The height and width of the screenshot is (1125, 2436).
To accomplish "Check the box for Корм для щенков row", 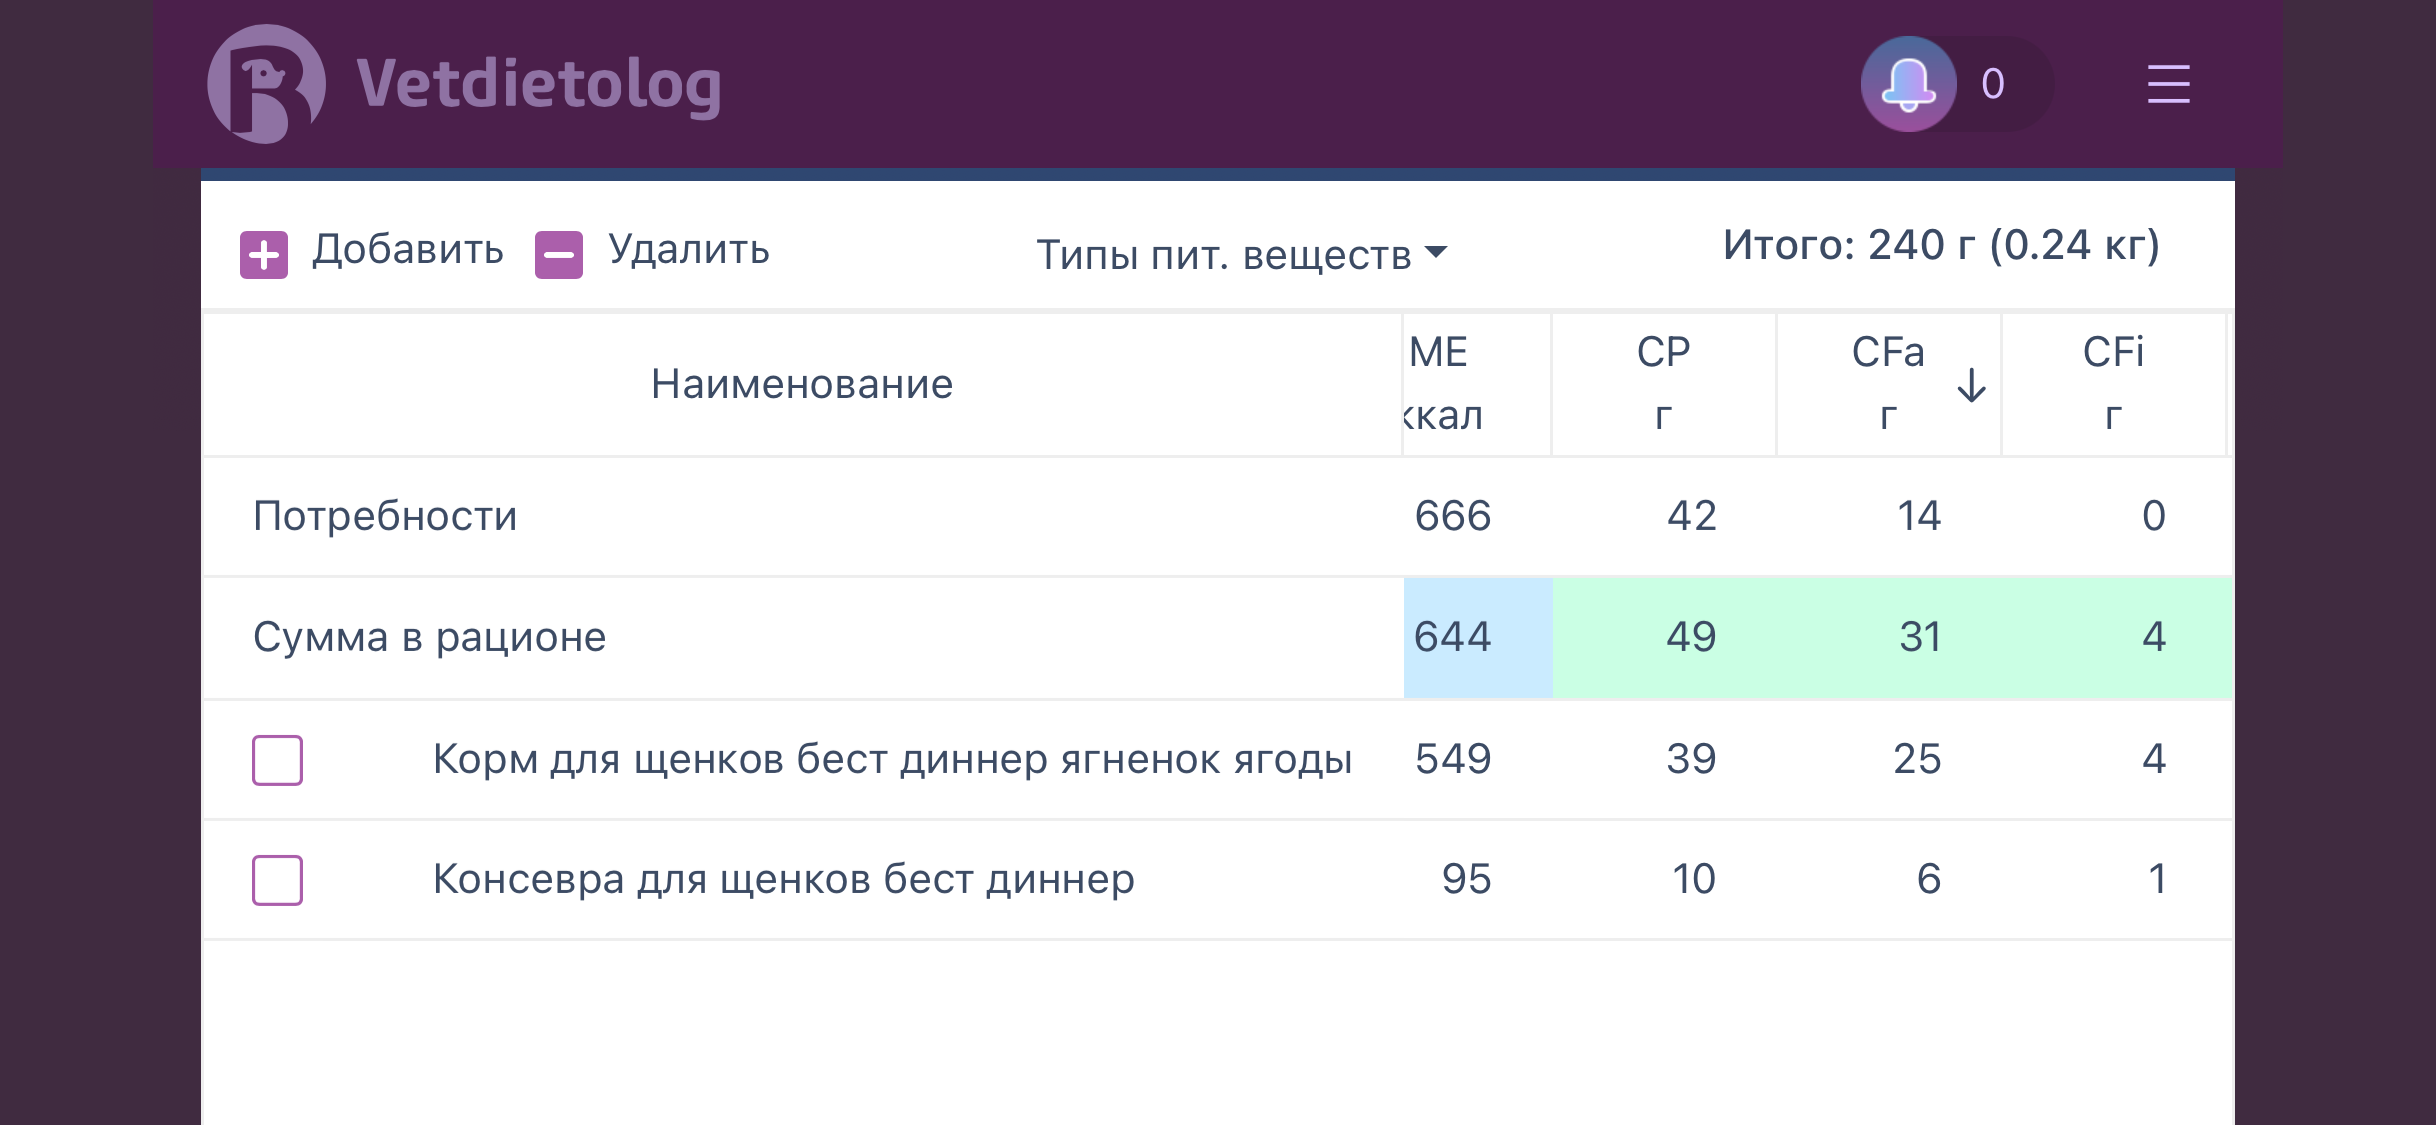I will click(277, 760).
